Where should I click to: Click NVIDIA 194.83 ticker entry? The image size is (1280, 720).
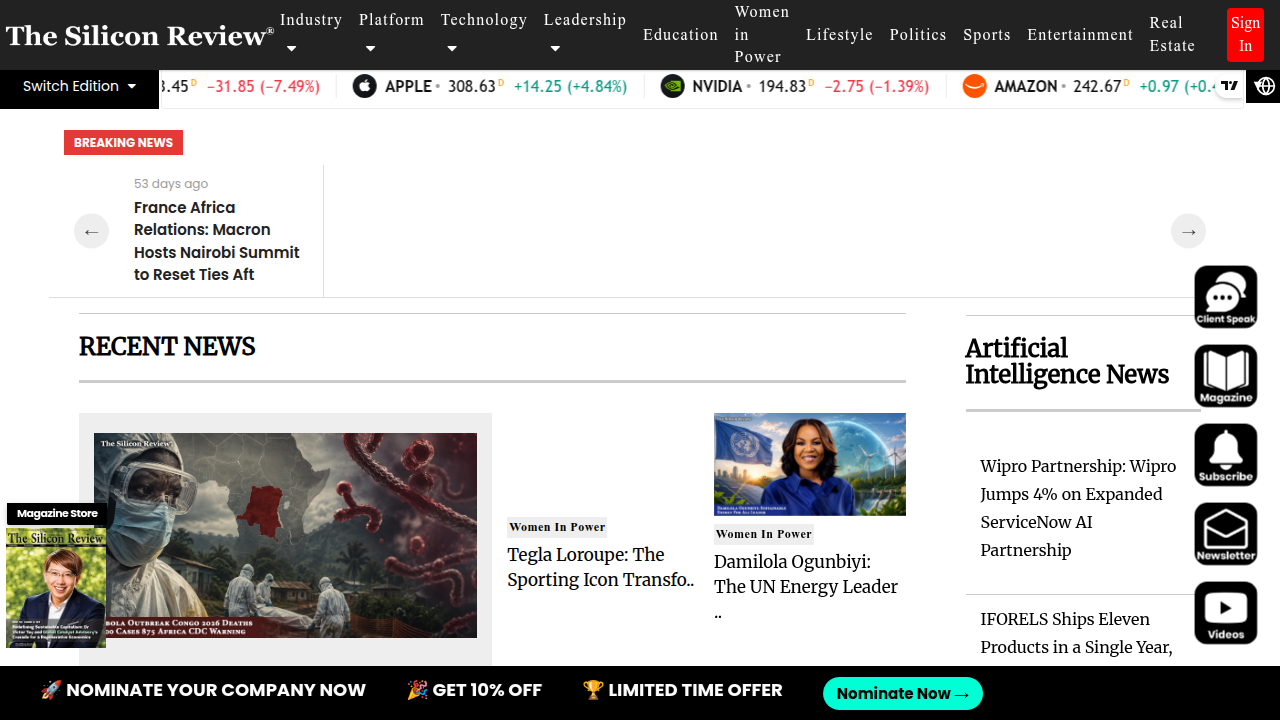(x=795, y=86)
